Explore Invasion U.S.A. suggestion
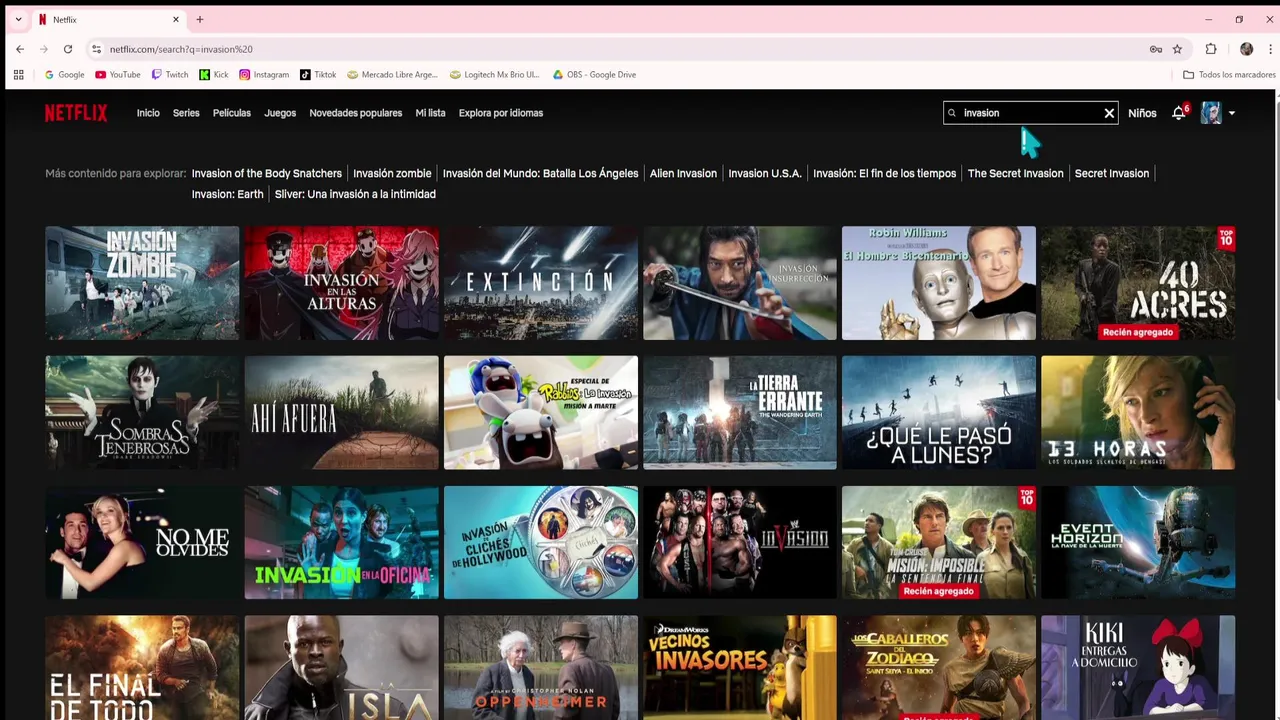The width and height of the screenshot is (1280, 720). [x=765, y=173]
